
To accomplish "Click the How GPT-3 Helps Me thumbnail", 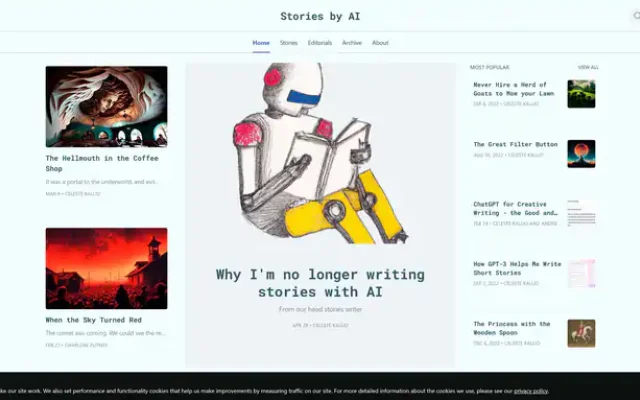I will point(581,273).
